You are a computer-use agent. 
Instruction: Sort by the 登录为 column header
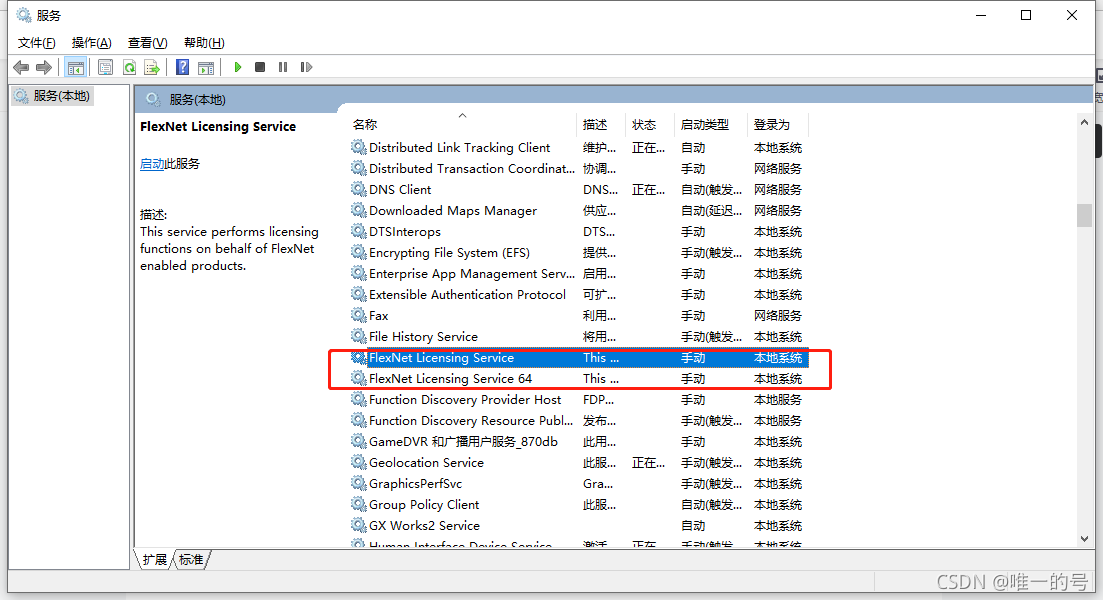(778, 125)
